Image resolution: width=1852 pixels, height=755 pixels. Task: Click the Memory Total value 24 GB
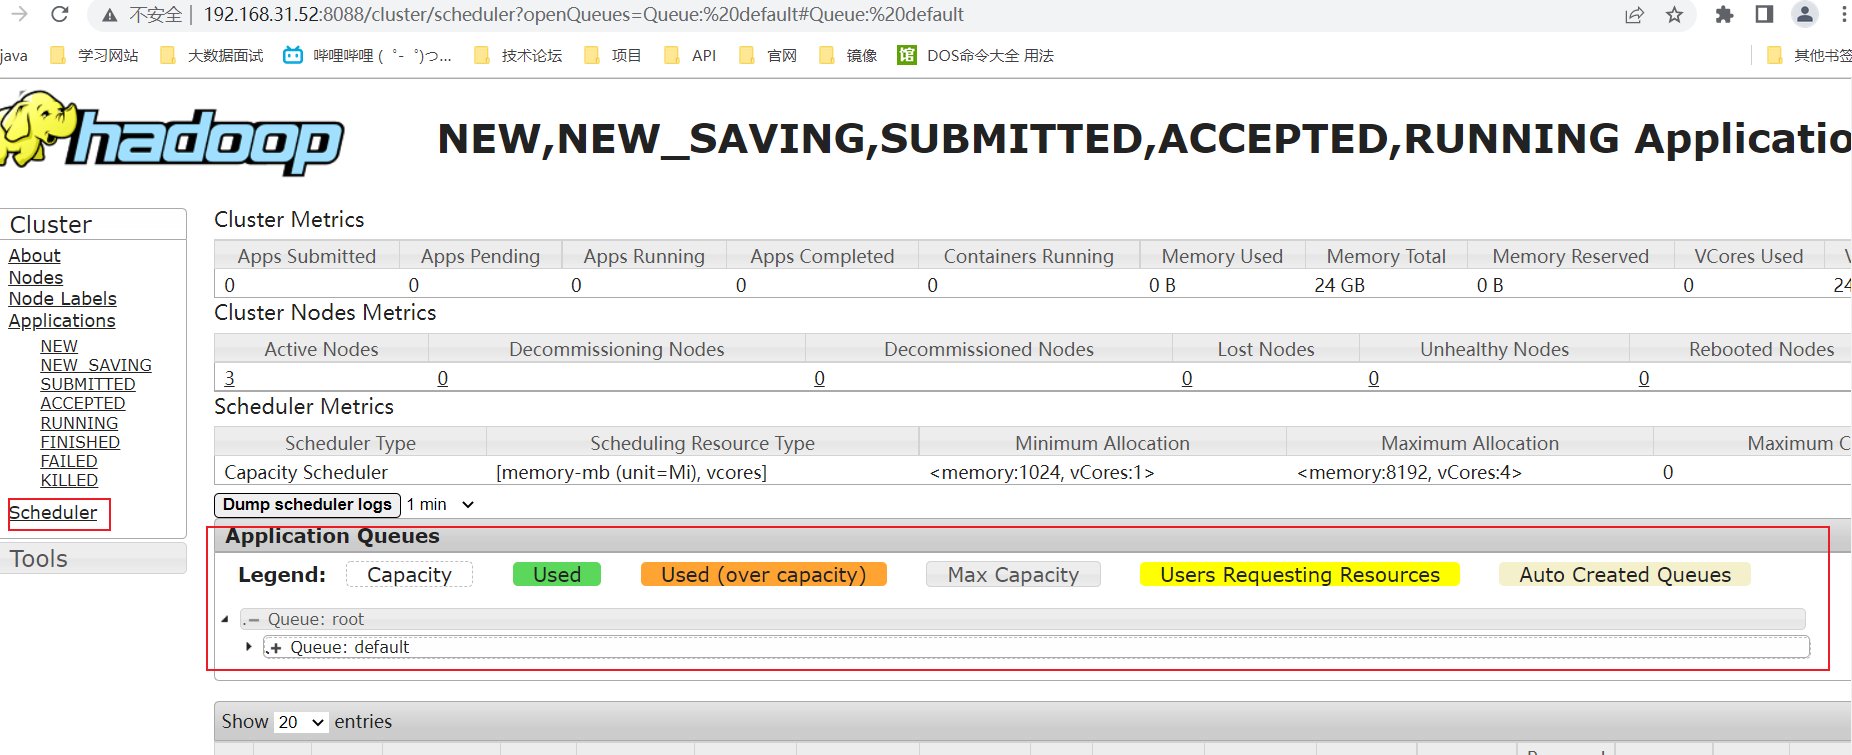point(1340,285)
